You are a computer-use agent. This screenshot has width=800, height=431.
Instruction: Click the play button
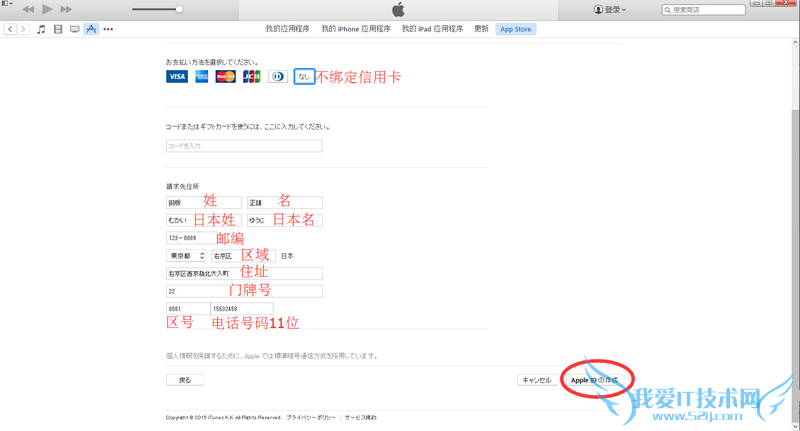tap(47, 9)
